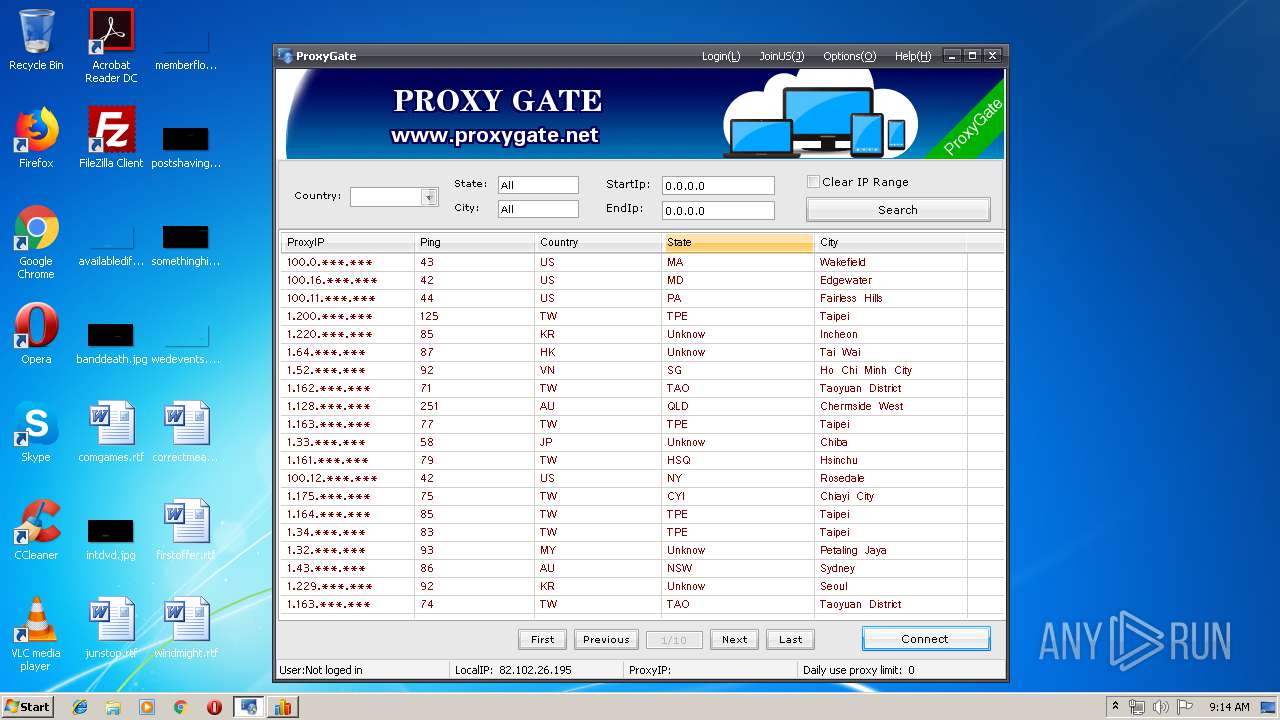Viewport: 1280px width, 720px height.
Task: Sort by State column header
Action: pos(738,242)
